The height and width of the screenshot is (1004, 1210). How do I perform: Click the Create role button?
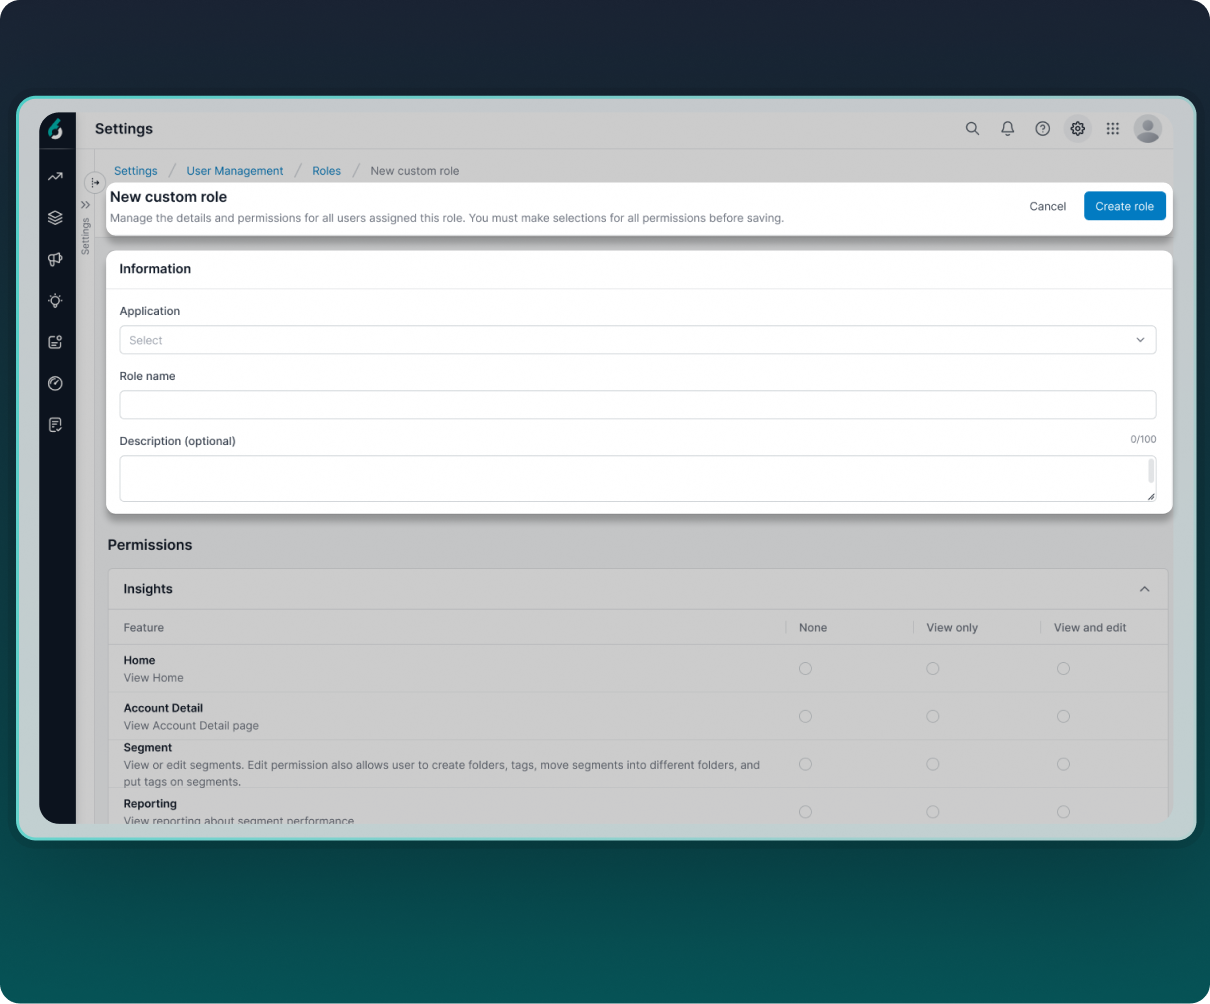[1125, 206]
